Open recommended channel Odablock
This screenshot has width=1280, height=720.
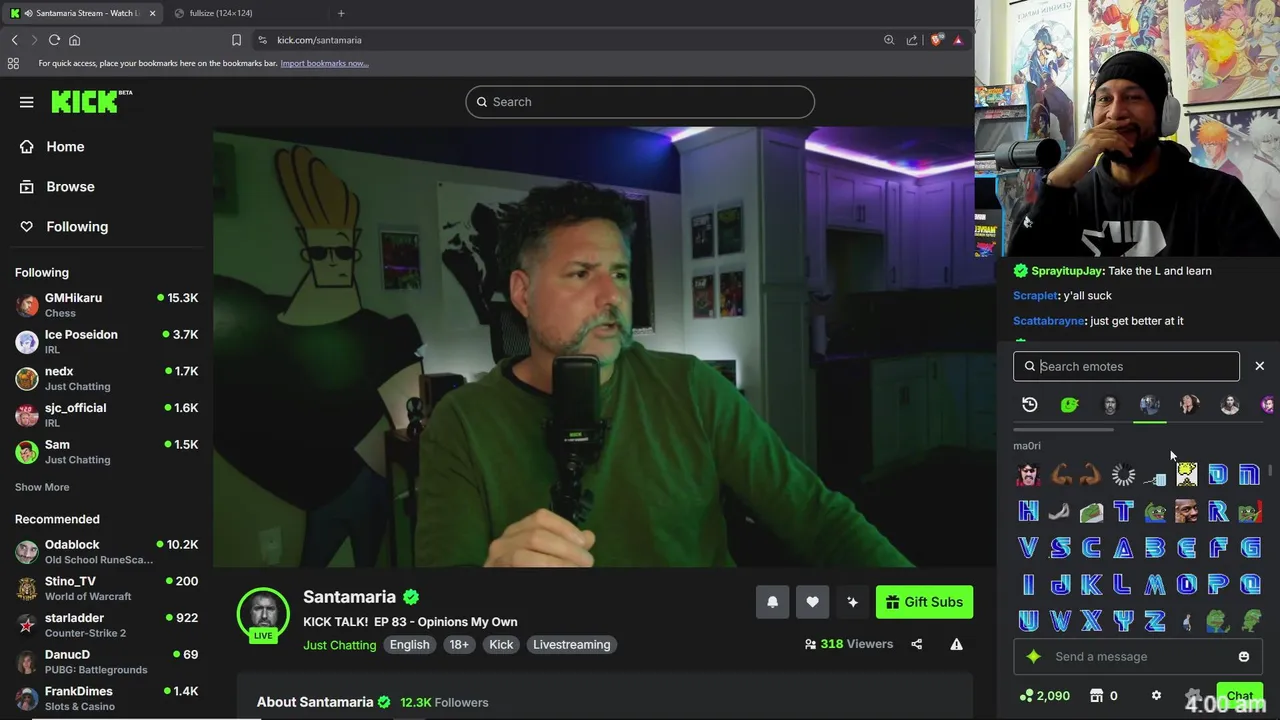pos(106,552)
